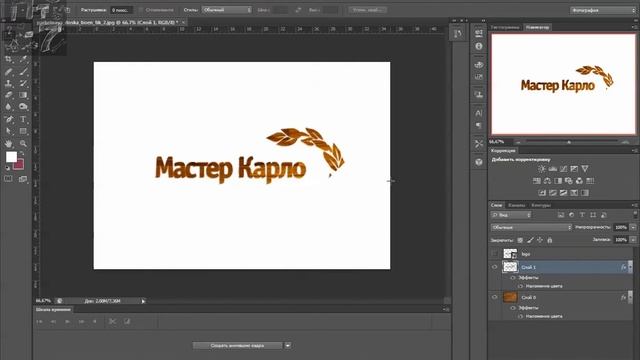Screen dimensions: 640x360
Task: Open layer filter kind dropdown
Action: click(x=511, y=215)
